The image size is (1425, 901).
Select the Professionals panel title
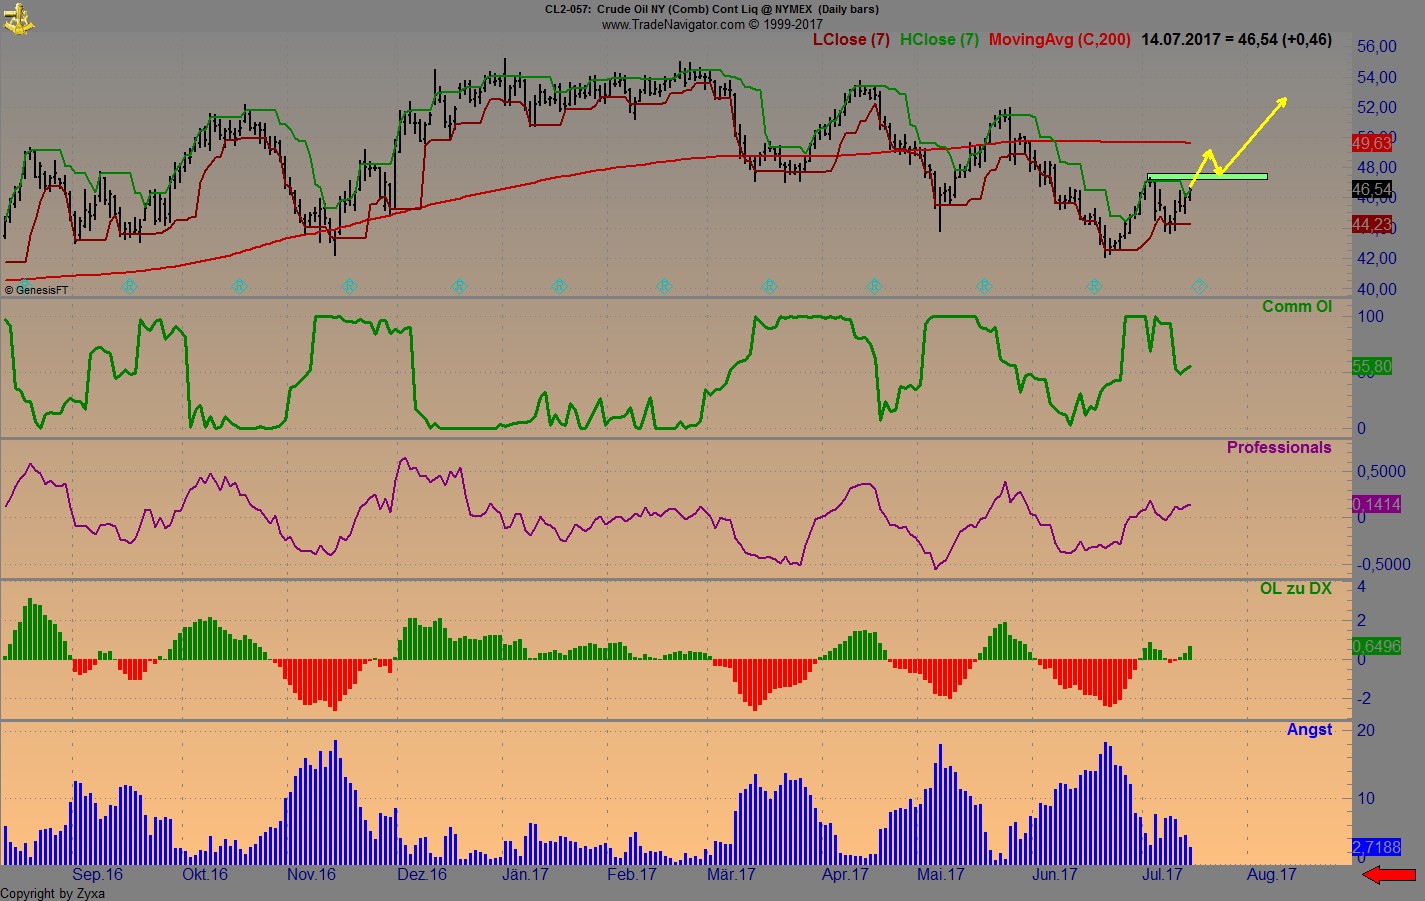[x=1279, y=447]
